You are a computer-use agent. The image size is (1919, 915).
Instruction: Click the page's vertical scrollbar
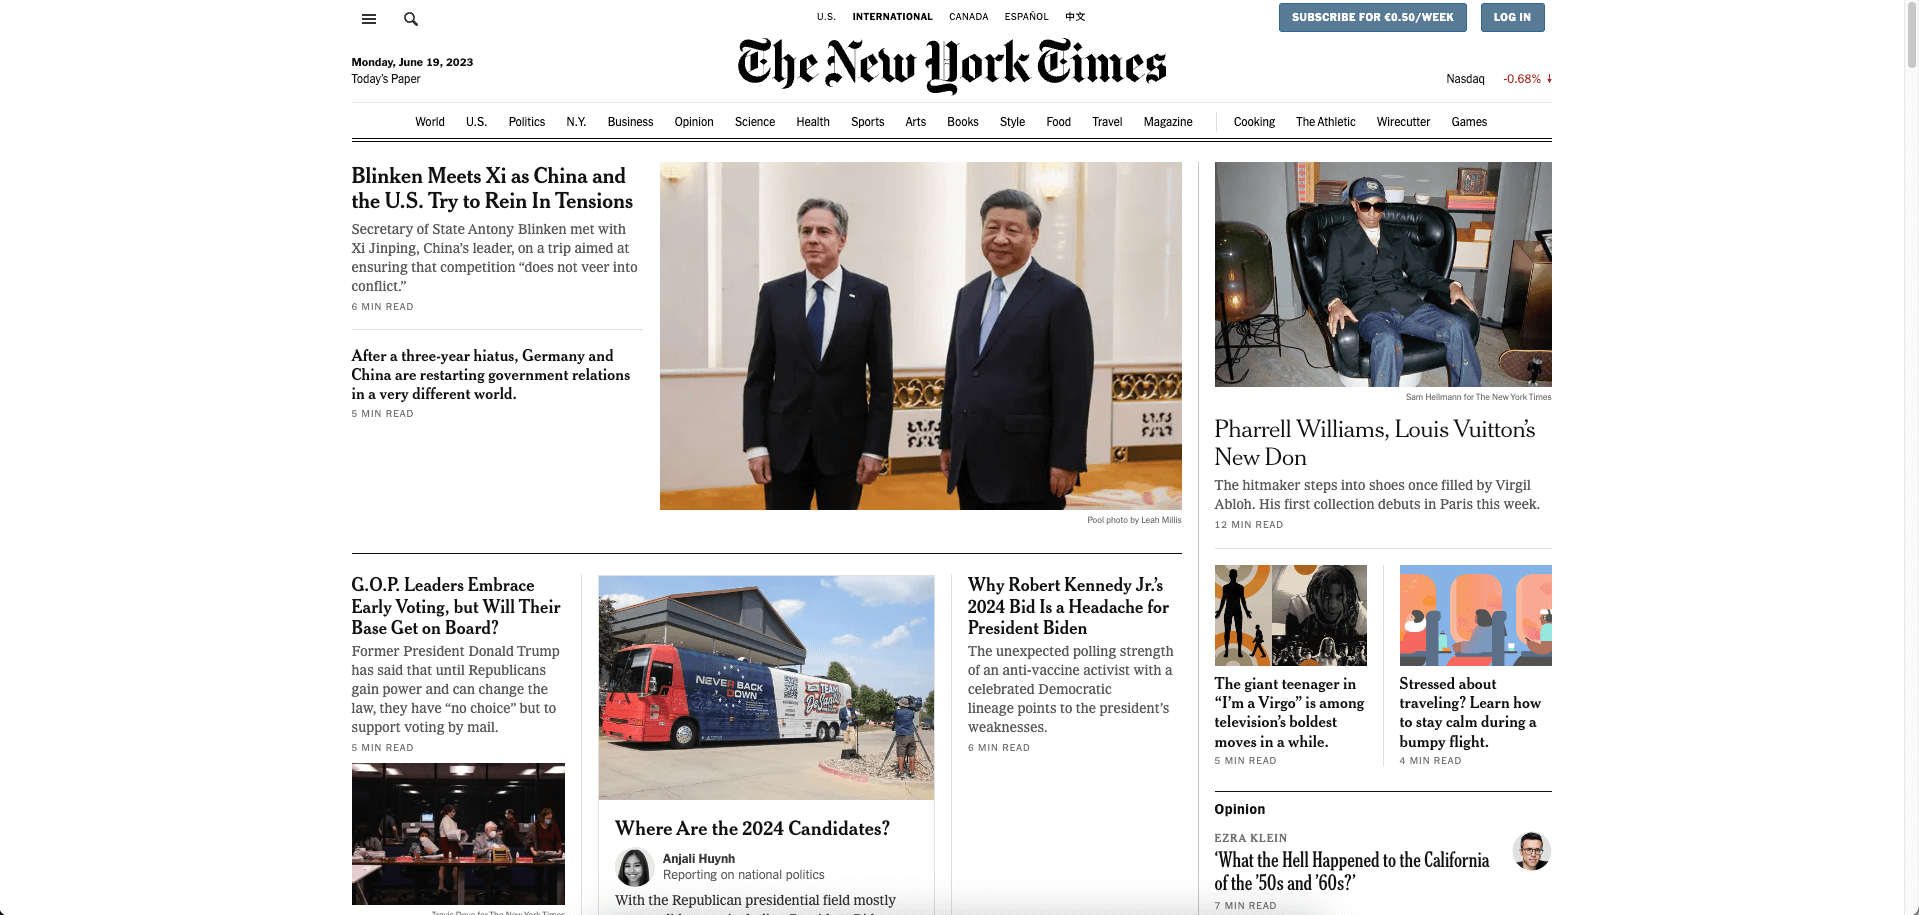pyautogui.click(x=1912, y=457)
